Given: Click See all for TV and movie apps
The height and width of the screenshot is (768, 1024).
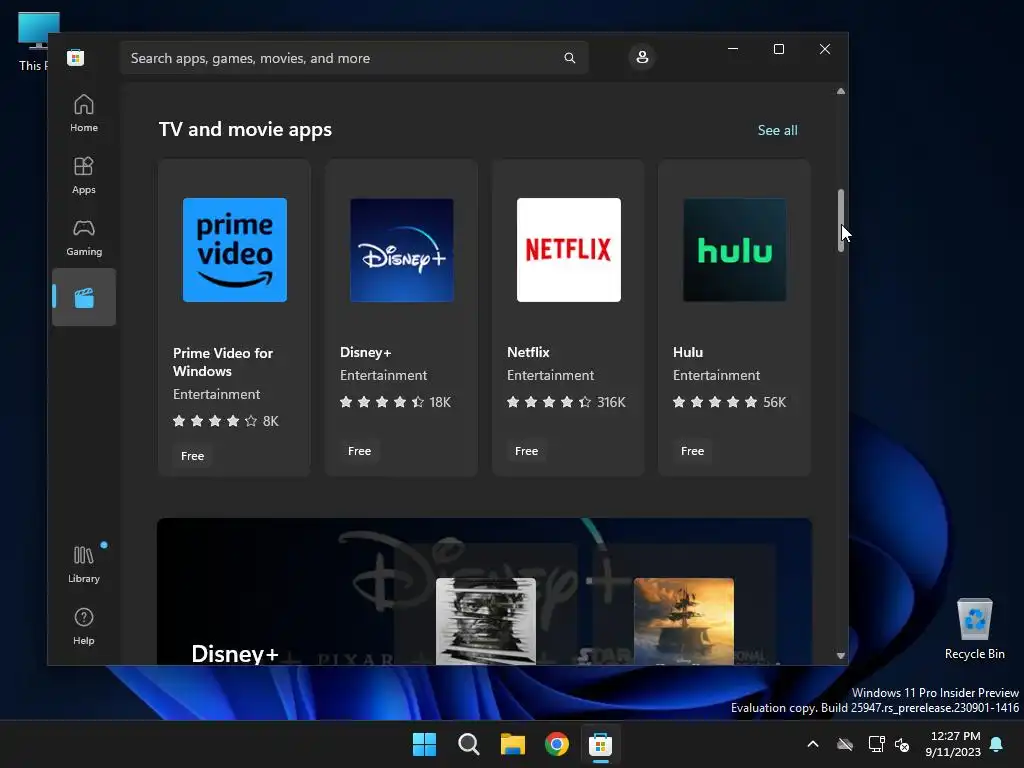Looking at the screenshot, I should click(x=777, y=130).
